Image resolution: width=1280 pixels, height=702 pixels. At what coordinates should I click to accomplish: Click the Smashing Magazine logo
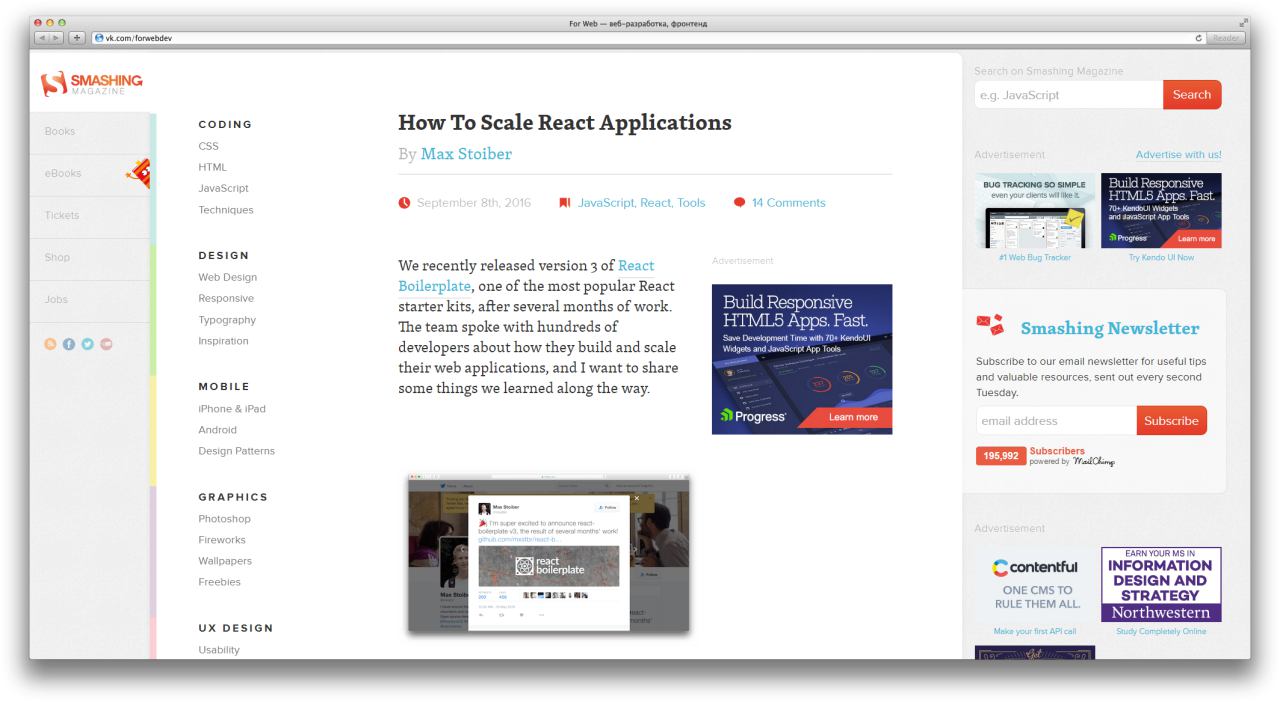point(92,83)
